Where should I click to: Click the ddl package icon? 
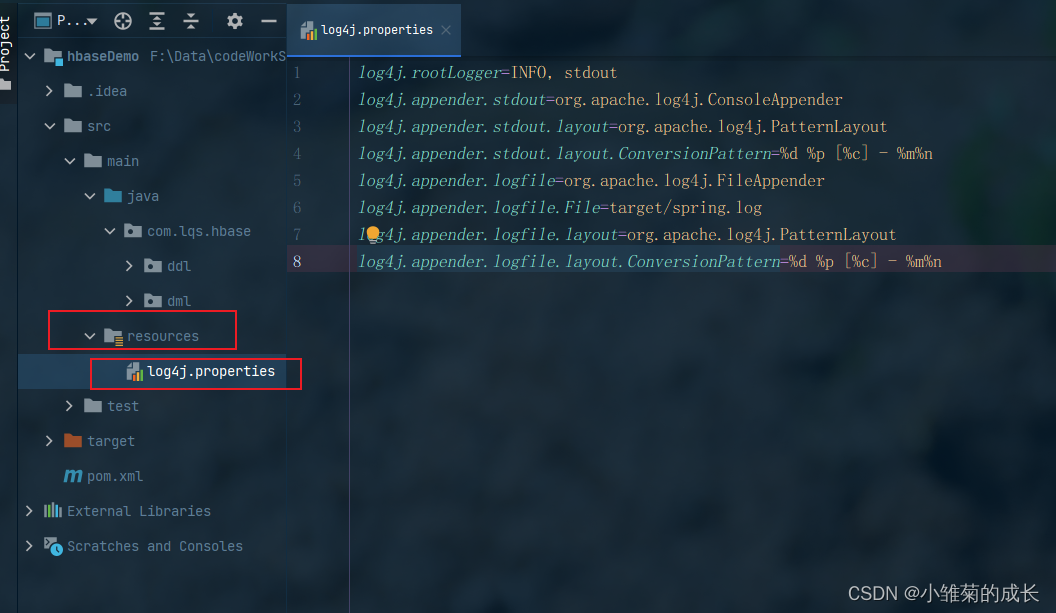click(154, 265)
